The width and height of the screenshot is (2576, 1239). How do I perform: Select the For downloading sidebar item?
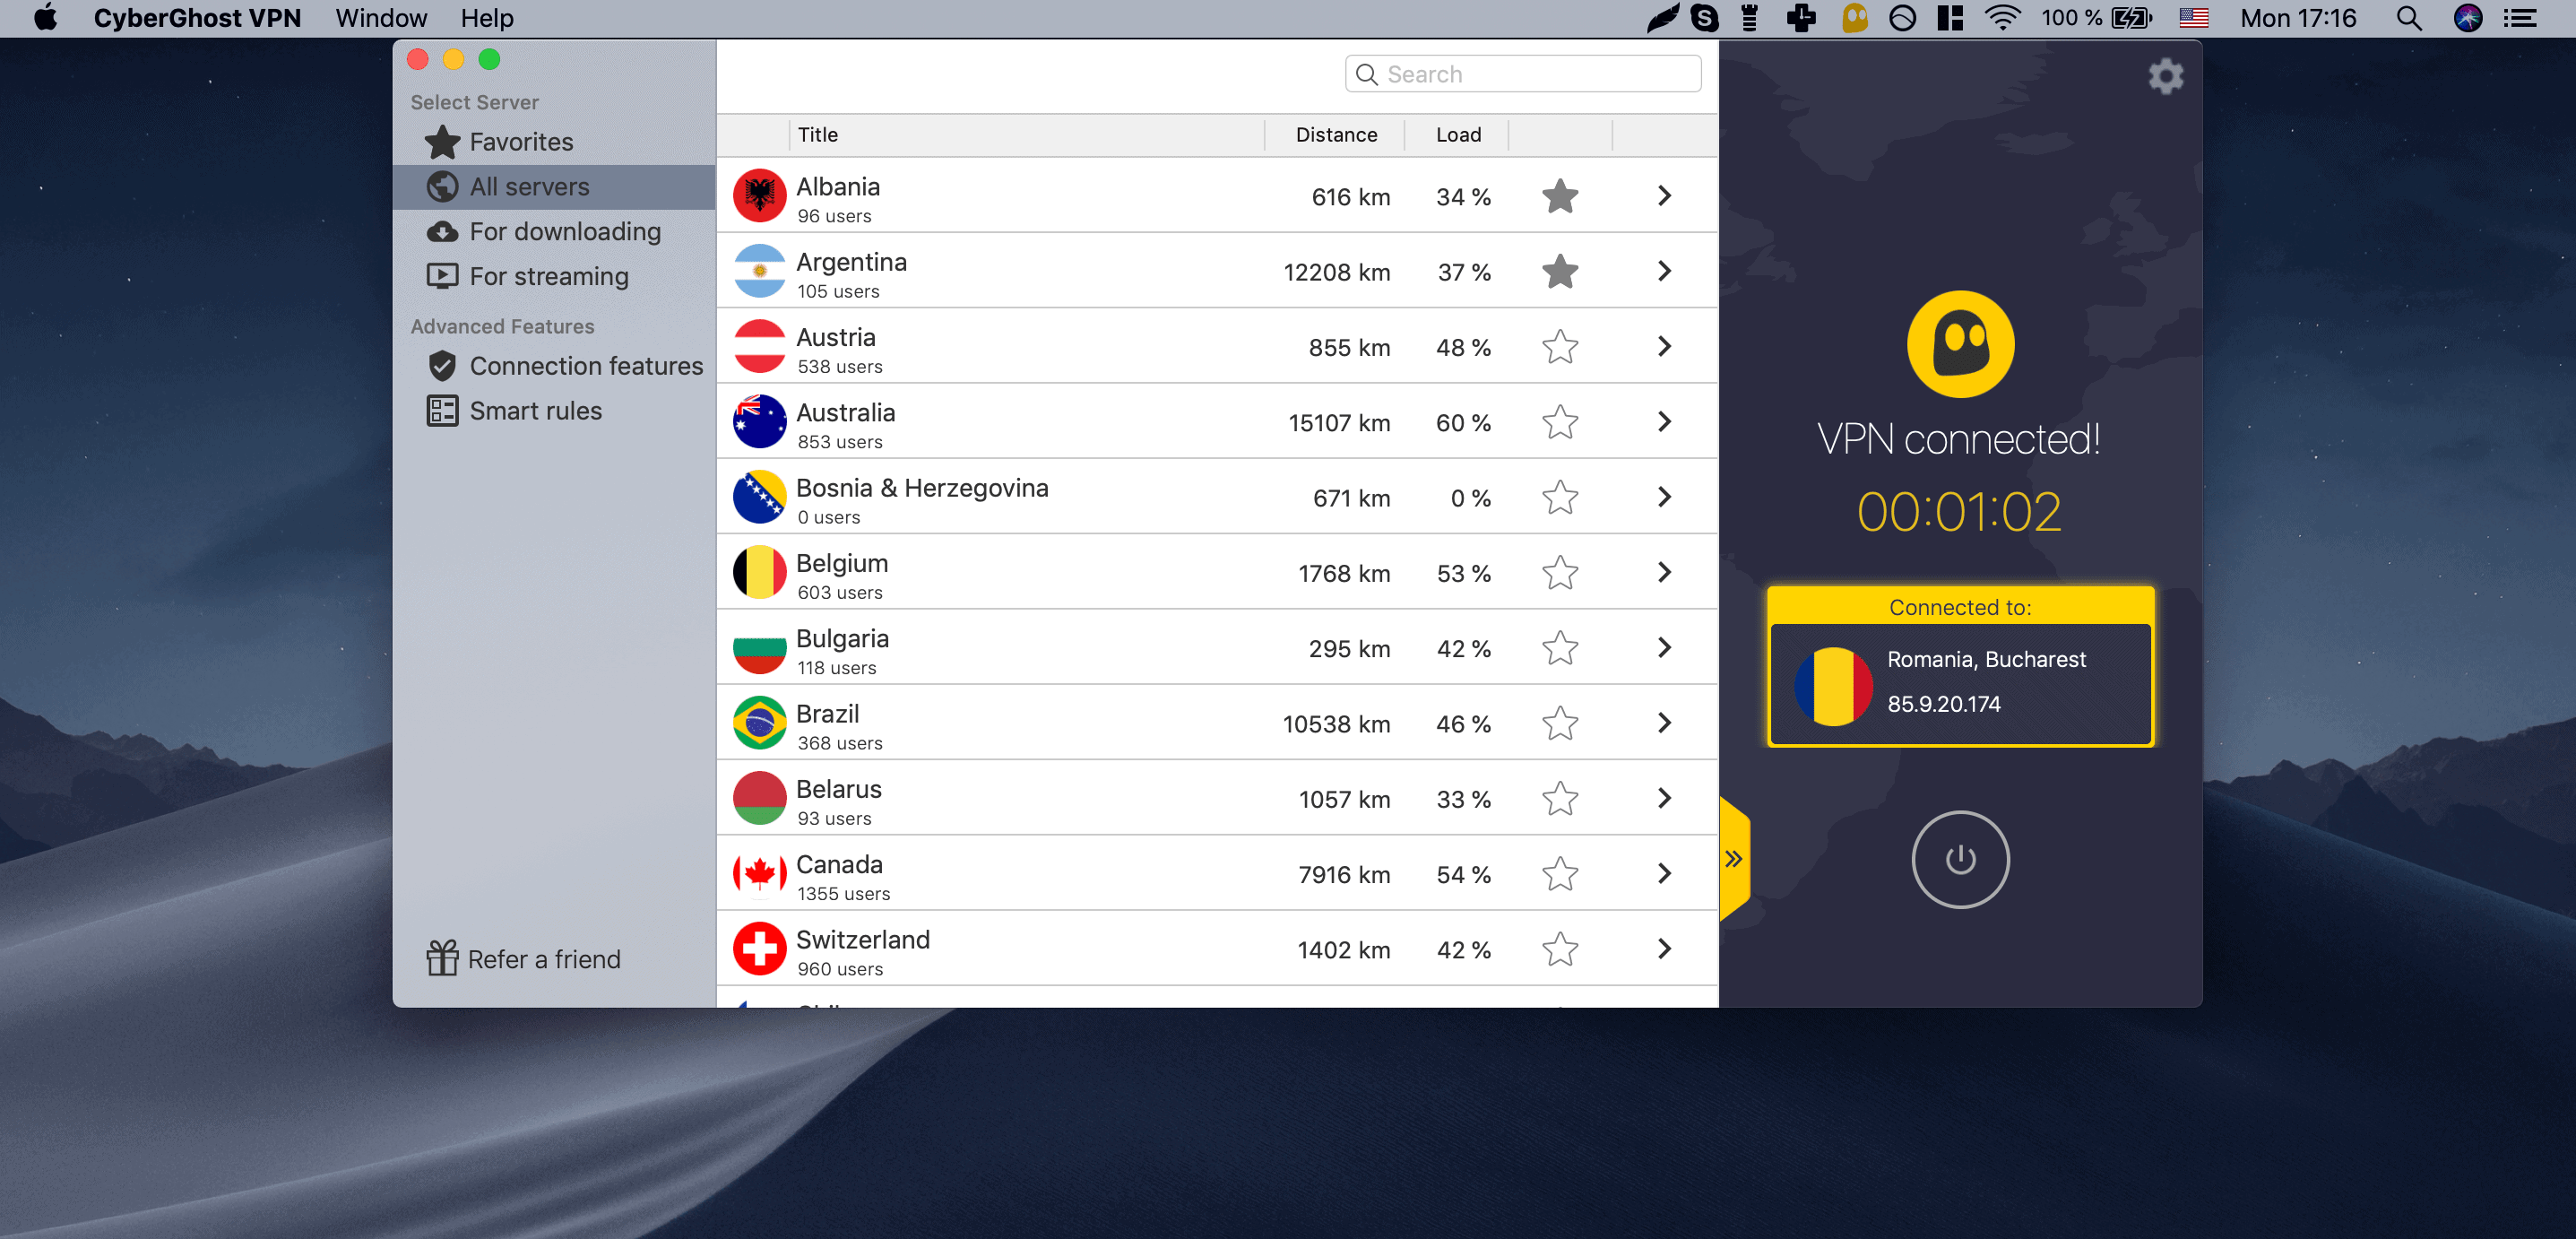click(x=566, y=230)
